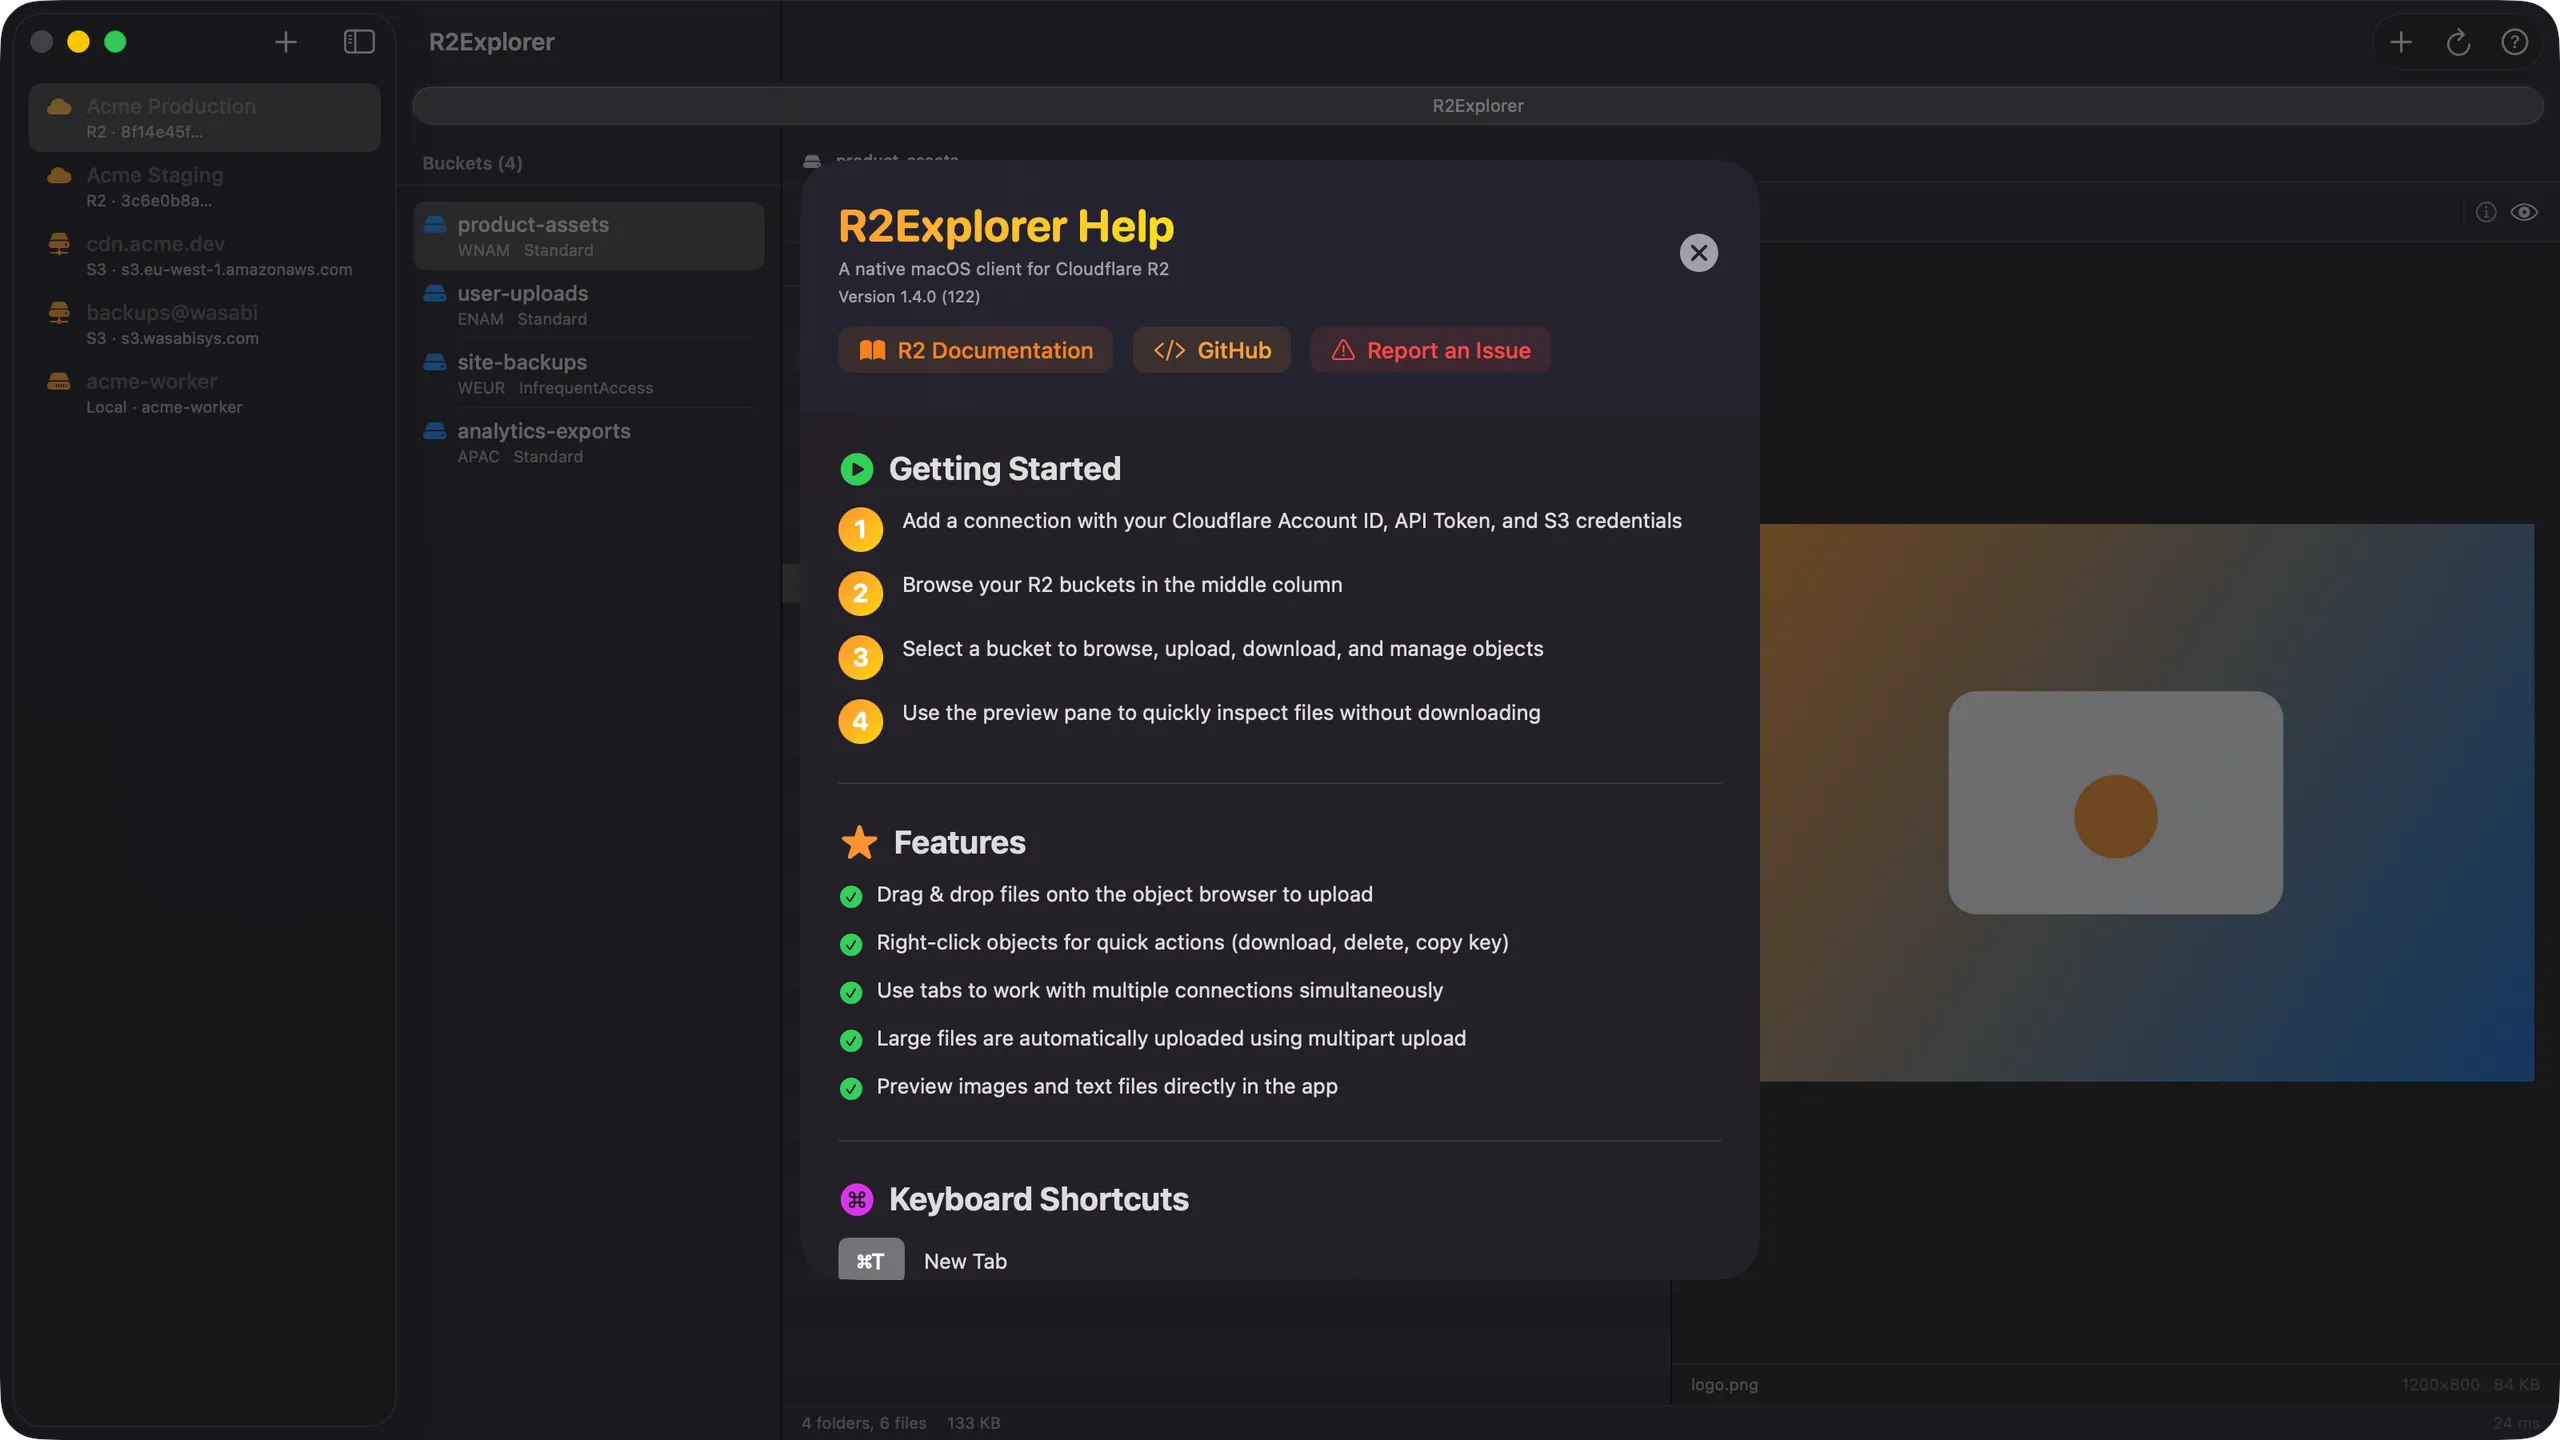This screenshot has width=2560, height=1440.
Task: Click the book icon on R2 Documentation
Action: click(872, 350)
